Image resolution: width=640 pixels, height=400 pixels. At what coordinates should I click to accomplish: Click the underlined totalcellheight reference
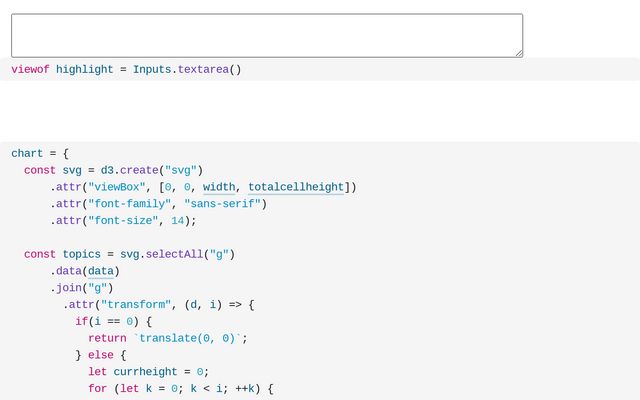[296, 187]
